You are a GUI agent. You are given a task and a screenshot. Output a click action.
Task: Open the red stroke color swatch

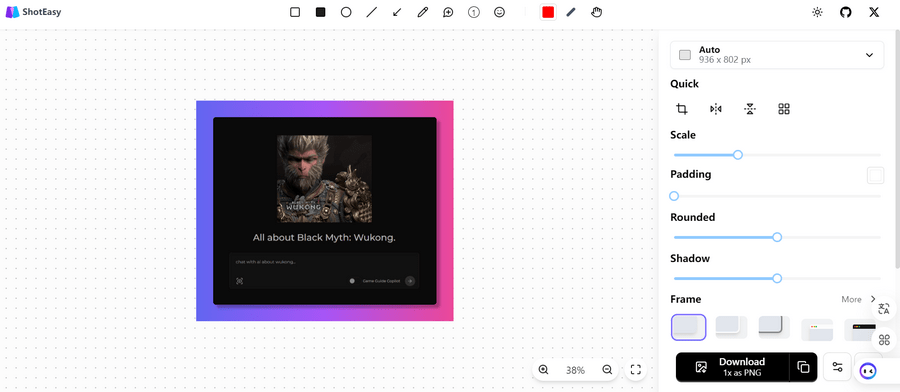click(548, 12)
